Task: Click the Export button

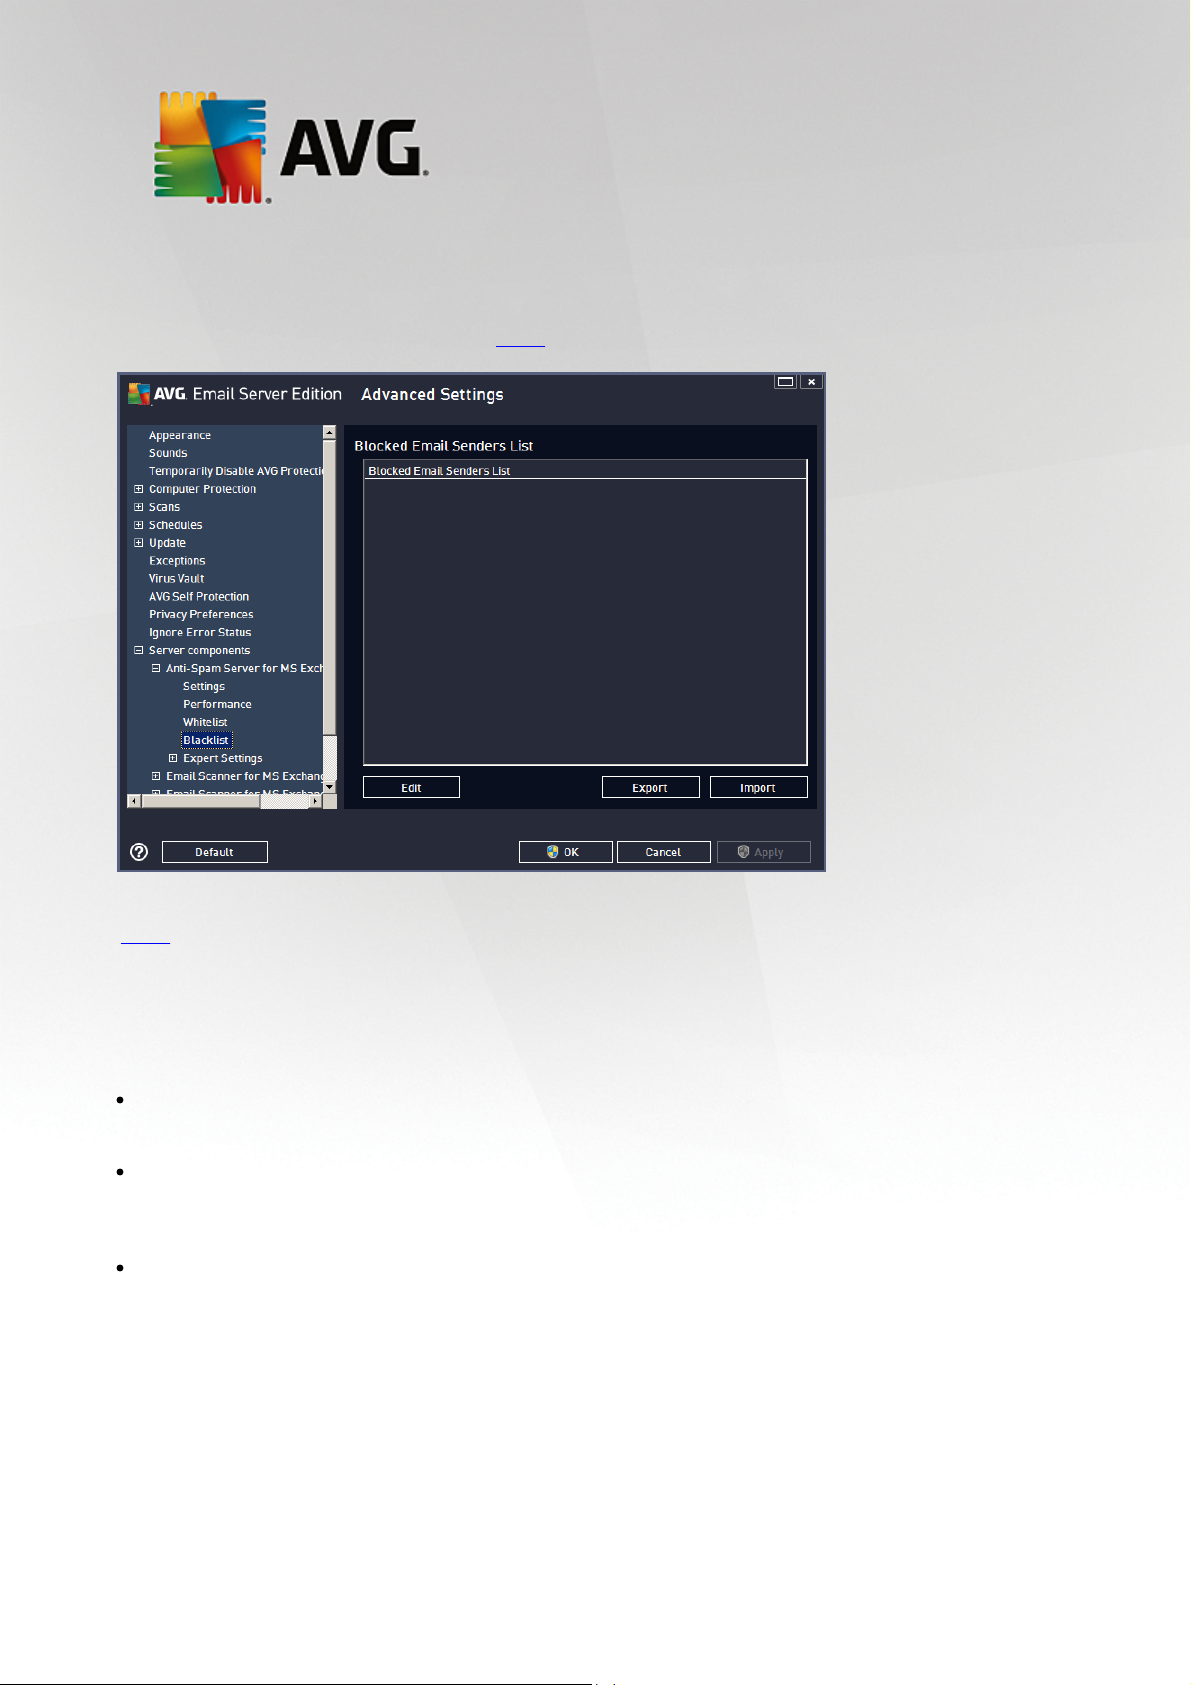Action: tap(650, 788)
